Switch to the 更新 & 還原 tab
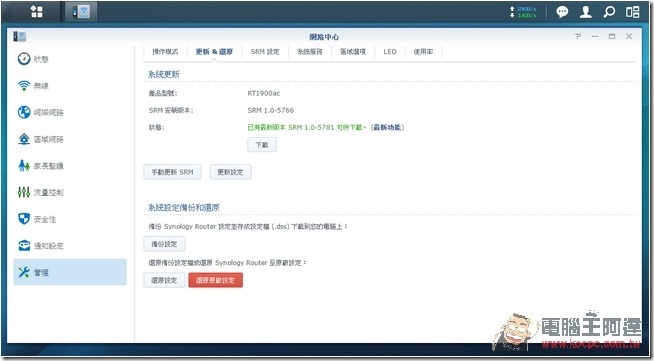Image resolution: width=654 pixels, height=361 pixels. 214,52
